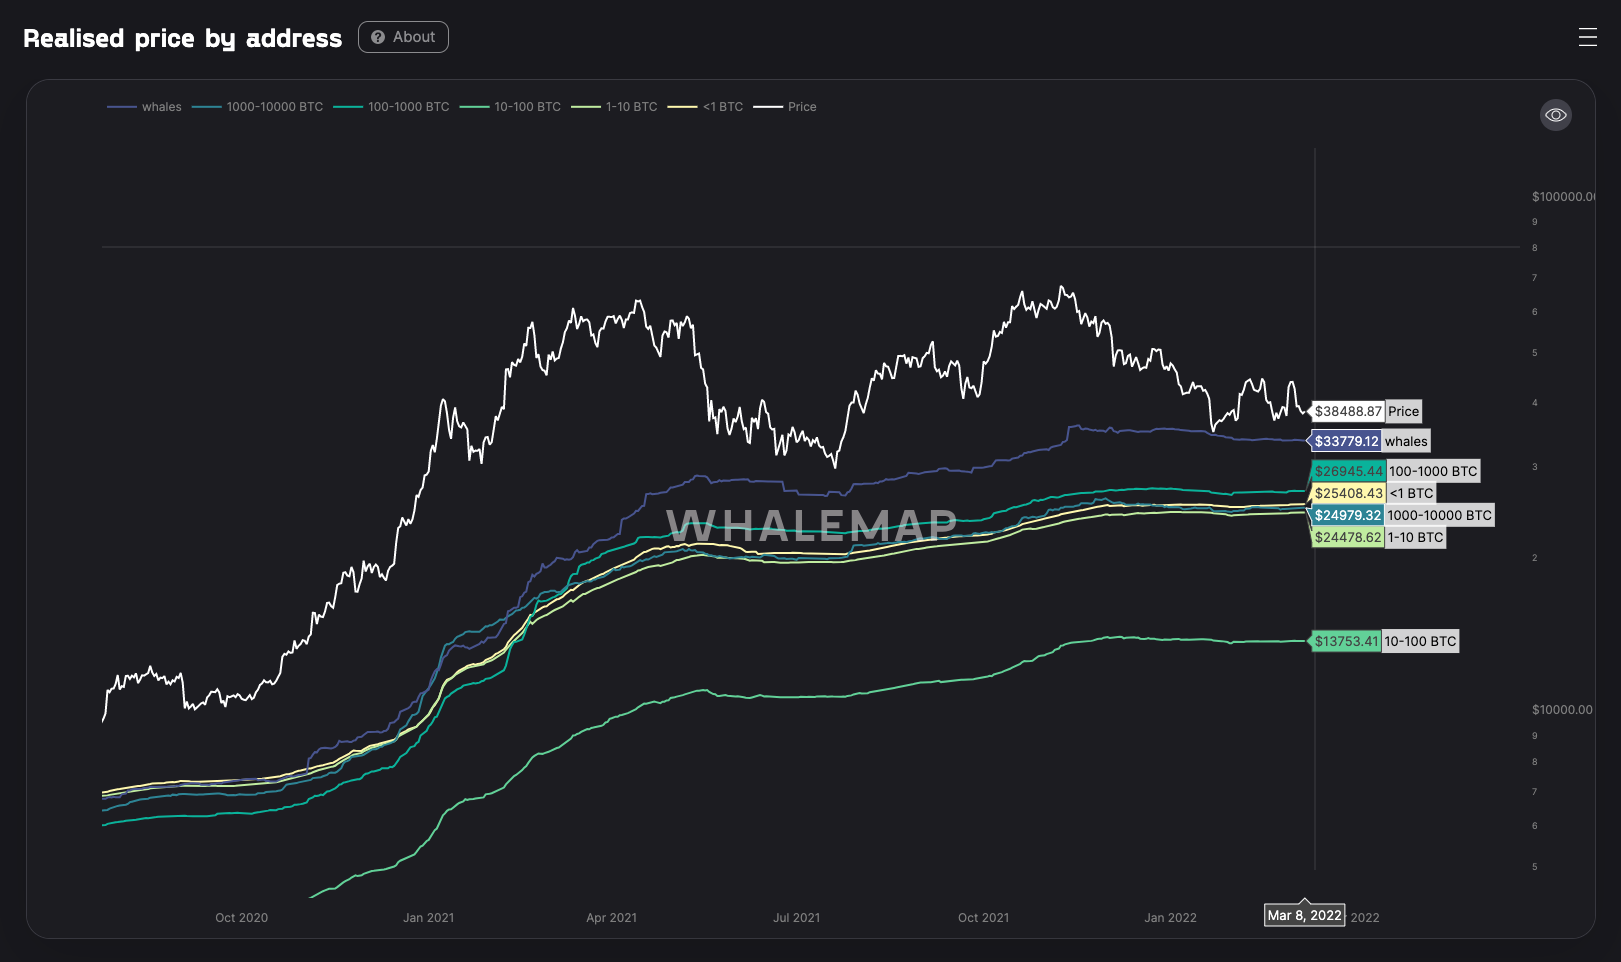
Task: Click the Mar 8, 2022 date marker
Action: [1304, 915]
